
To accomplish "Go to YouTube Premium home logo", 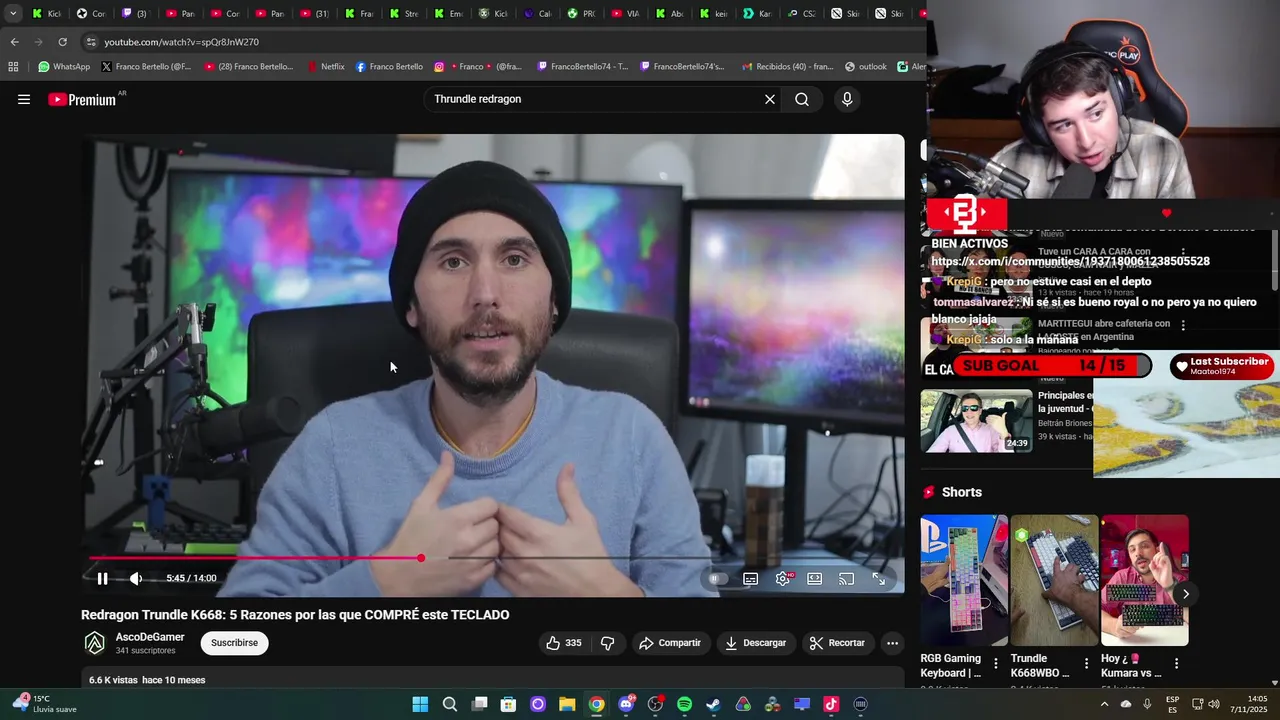I will [82, 99].
